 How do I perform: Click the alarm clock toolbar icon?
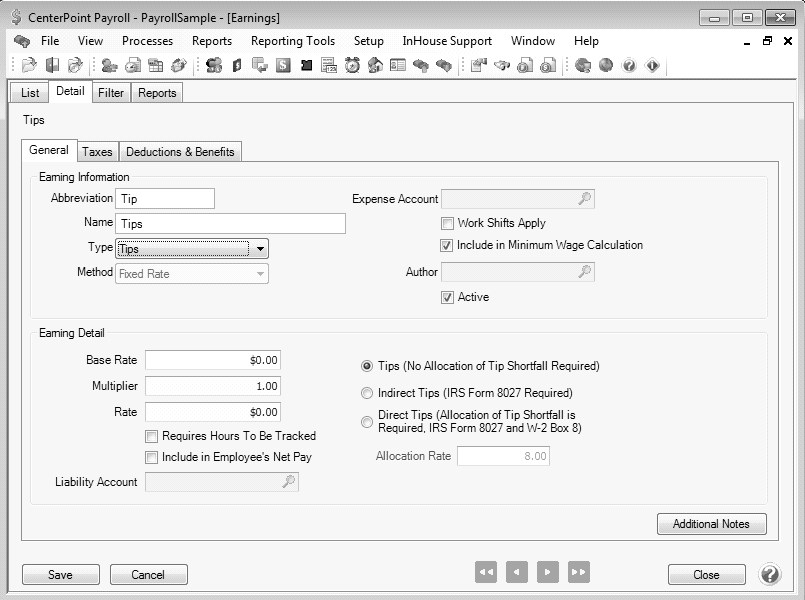352,66
